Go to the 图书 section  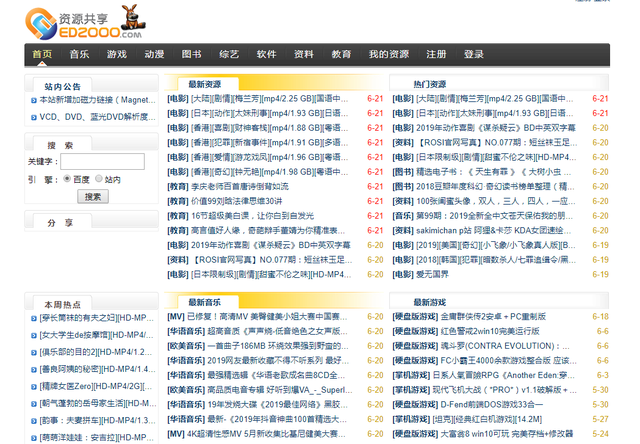[x=192, y=54]
